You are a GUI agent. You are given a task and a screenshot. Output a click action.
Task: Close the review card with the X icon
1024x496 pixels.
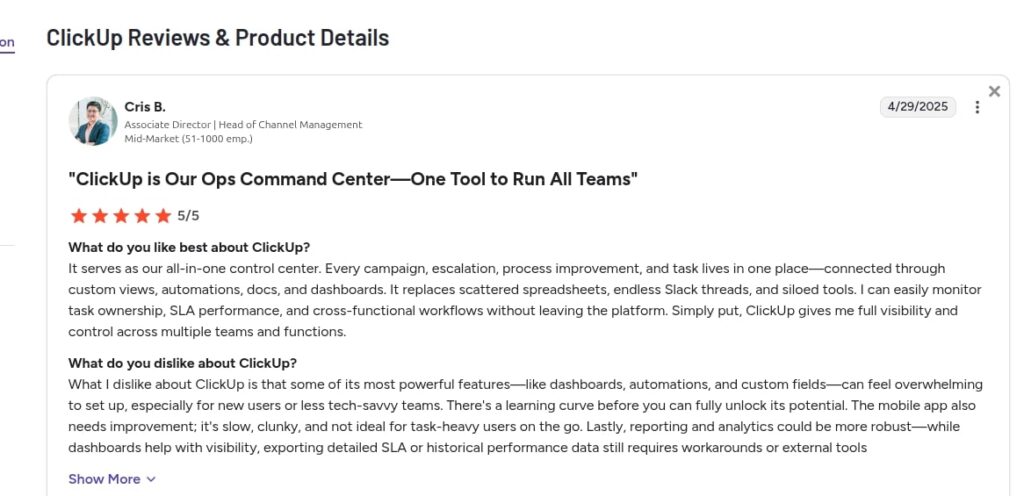click(994, 92)
